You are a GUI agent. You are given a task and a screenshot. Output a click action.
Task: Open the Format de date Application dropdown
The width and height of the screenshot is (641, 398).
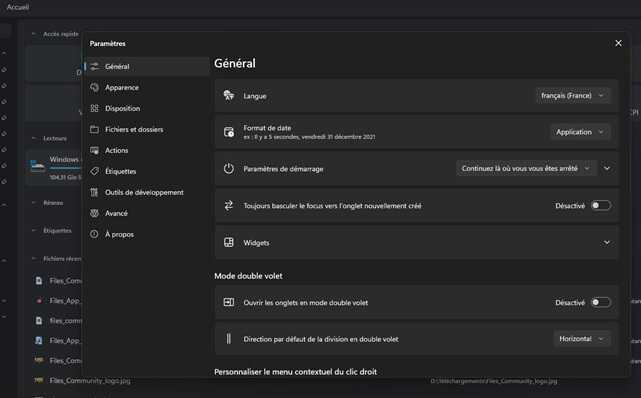pyautogui.click(x=580, y=132)
